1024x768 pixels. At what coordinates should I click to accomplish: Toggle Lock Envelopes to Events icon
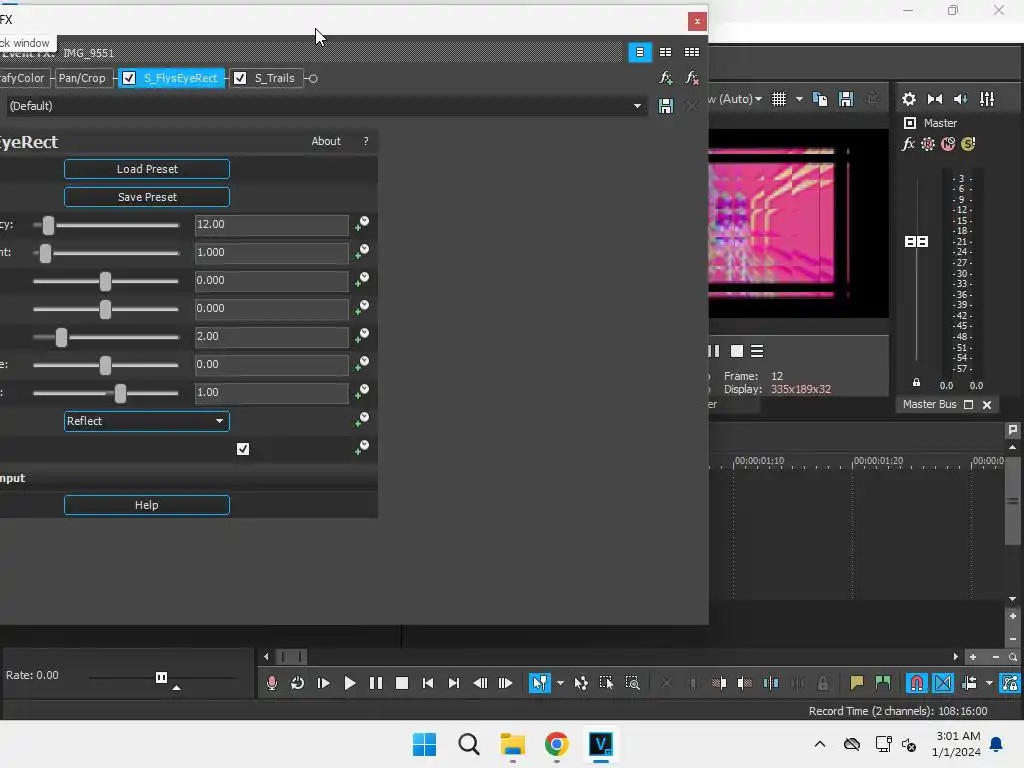1009,683
